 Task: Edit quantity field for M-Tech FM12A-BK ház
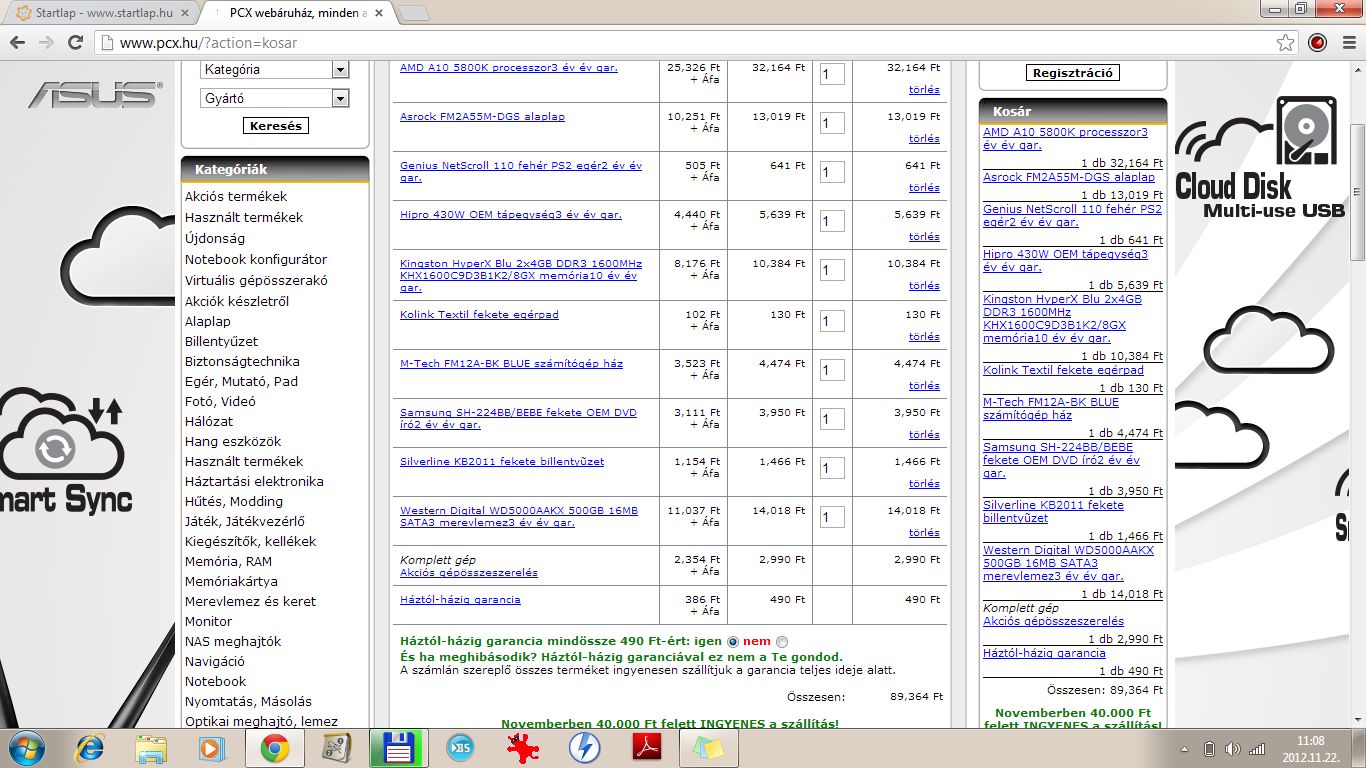click(832, 371)
